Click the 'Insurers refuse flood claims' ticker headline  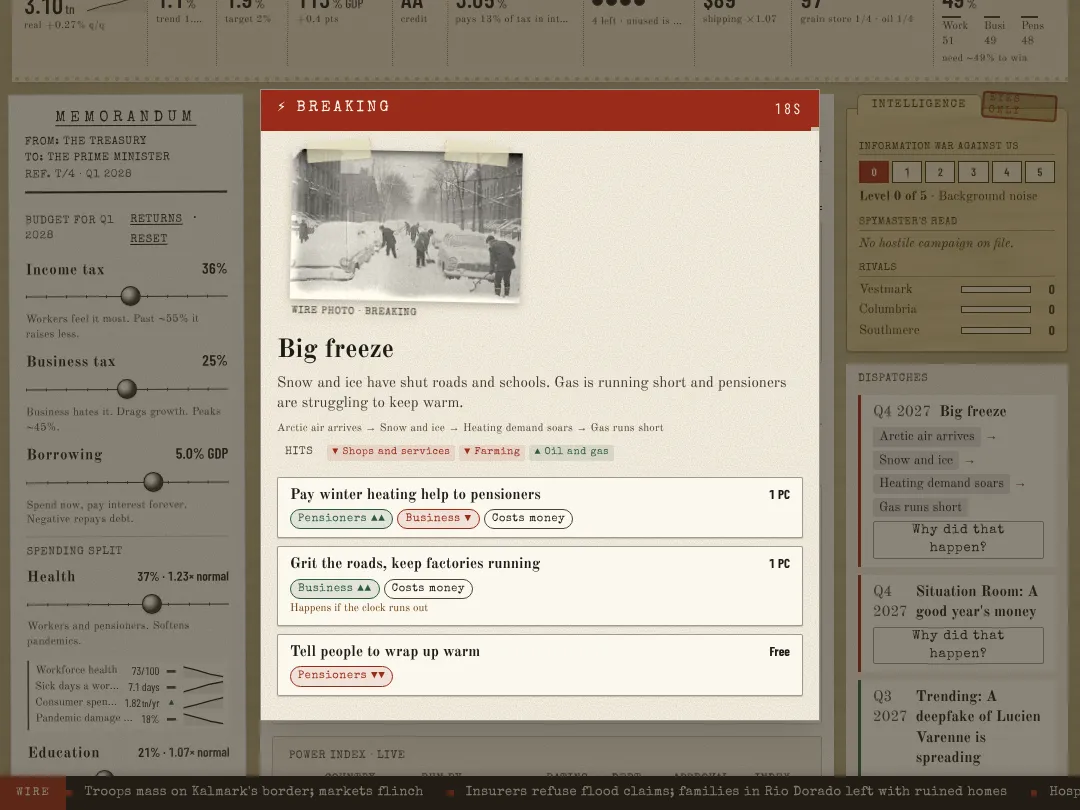point(736,791)
